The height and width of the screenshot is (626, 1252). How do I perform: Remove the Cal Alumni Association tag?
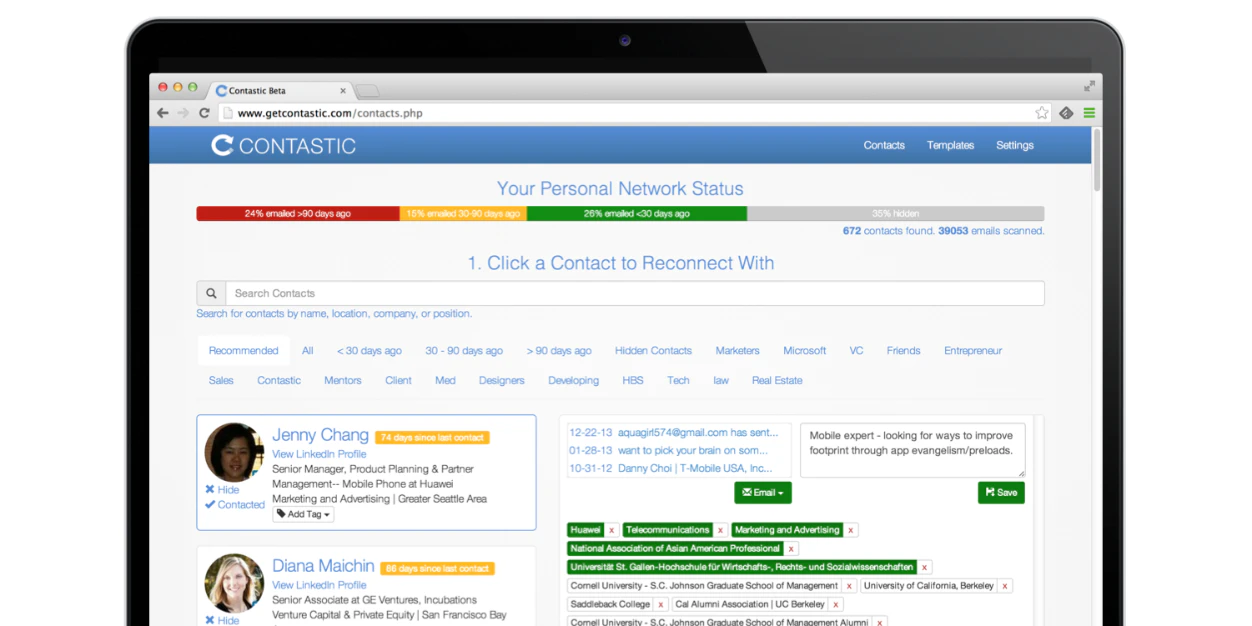836,604
